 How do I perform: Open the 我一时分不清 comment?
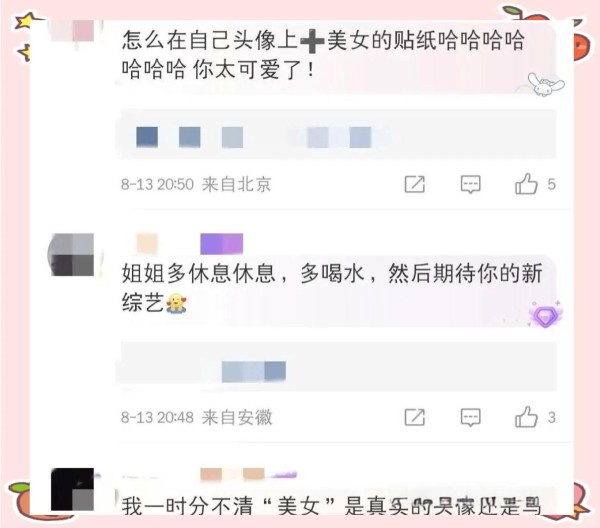pos(331,505)
